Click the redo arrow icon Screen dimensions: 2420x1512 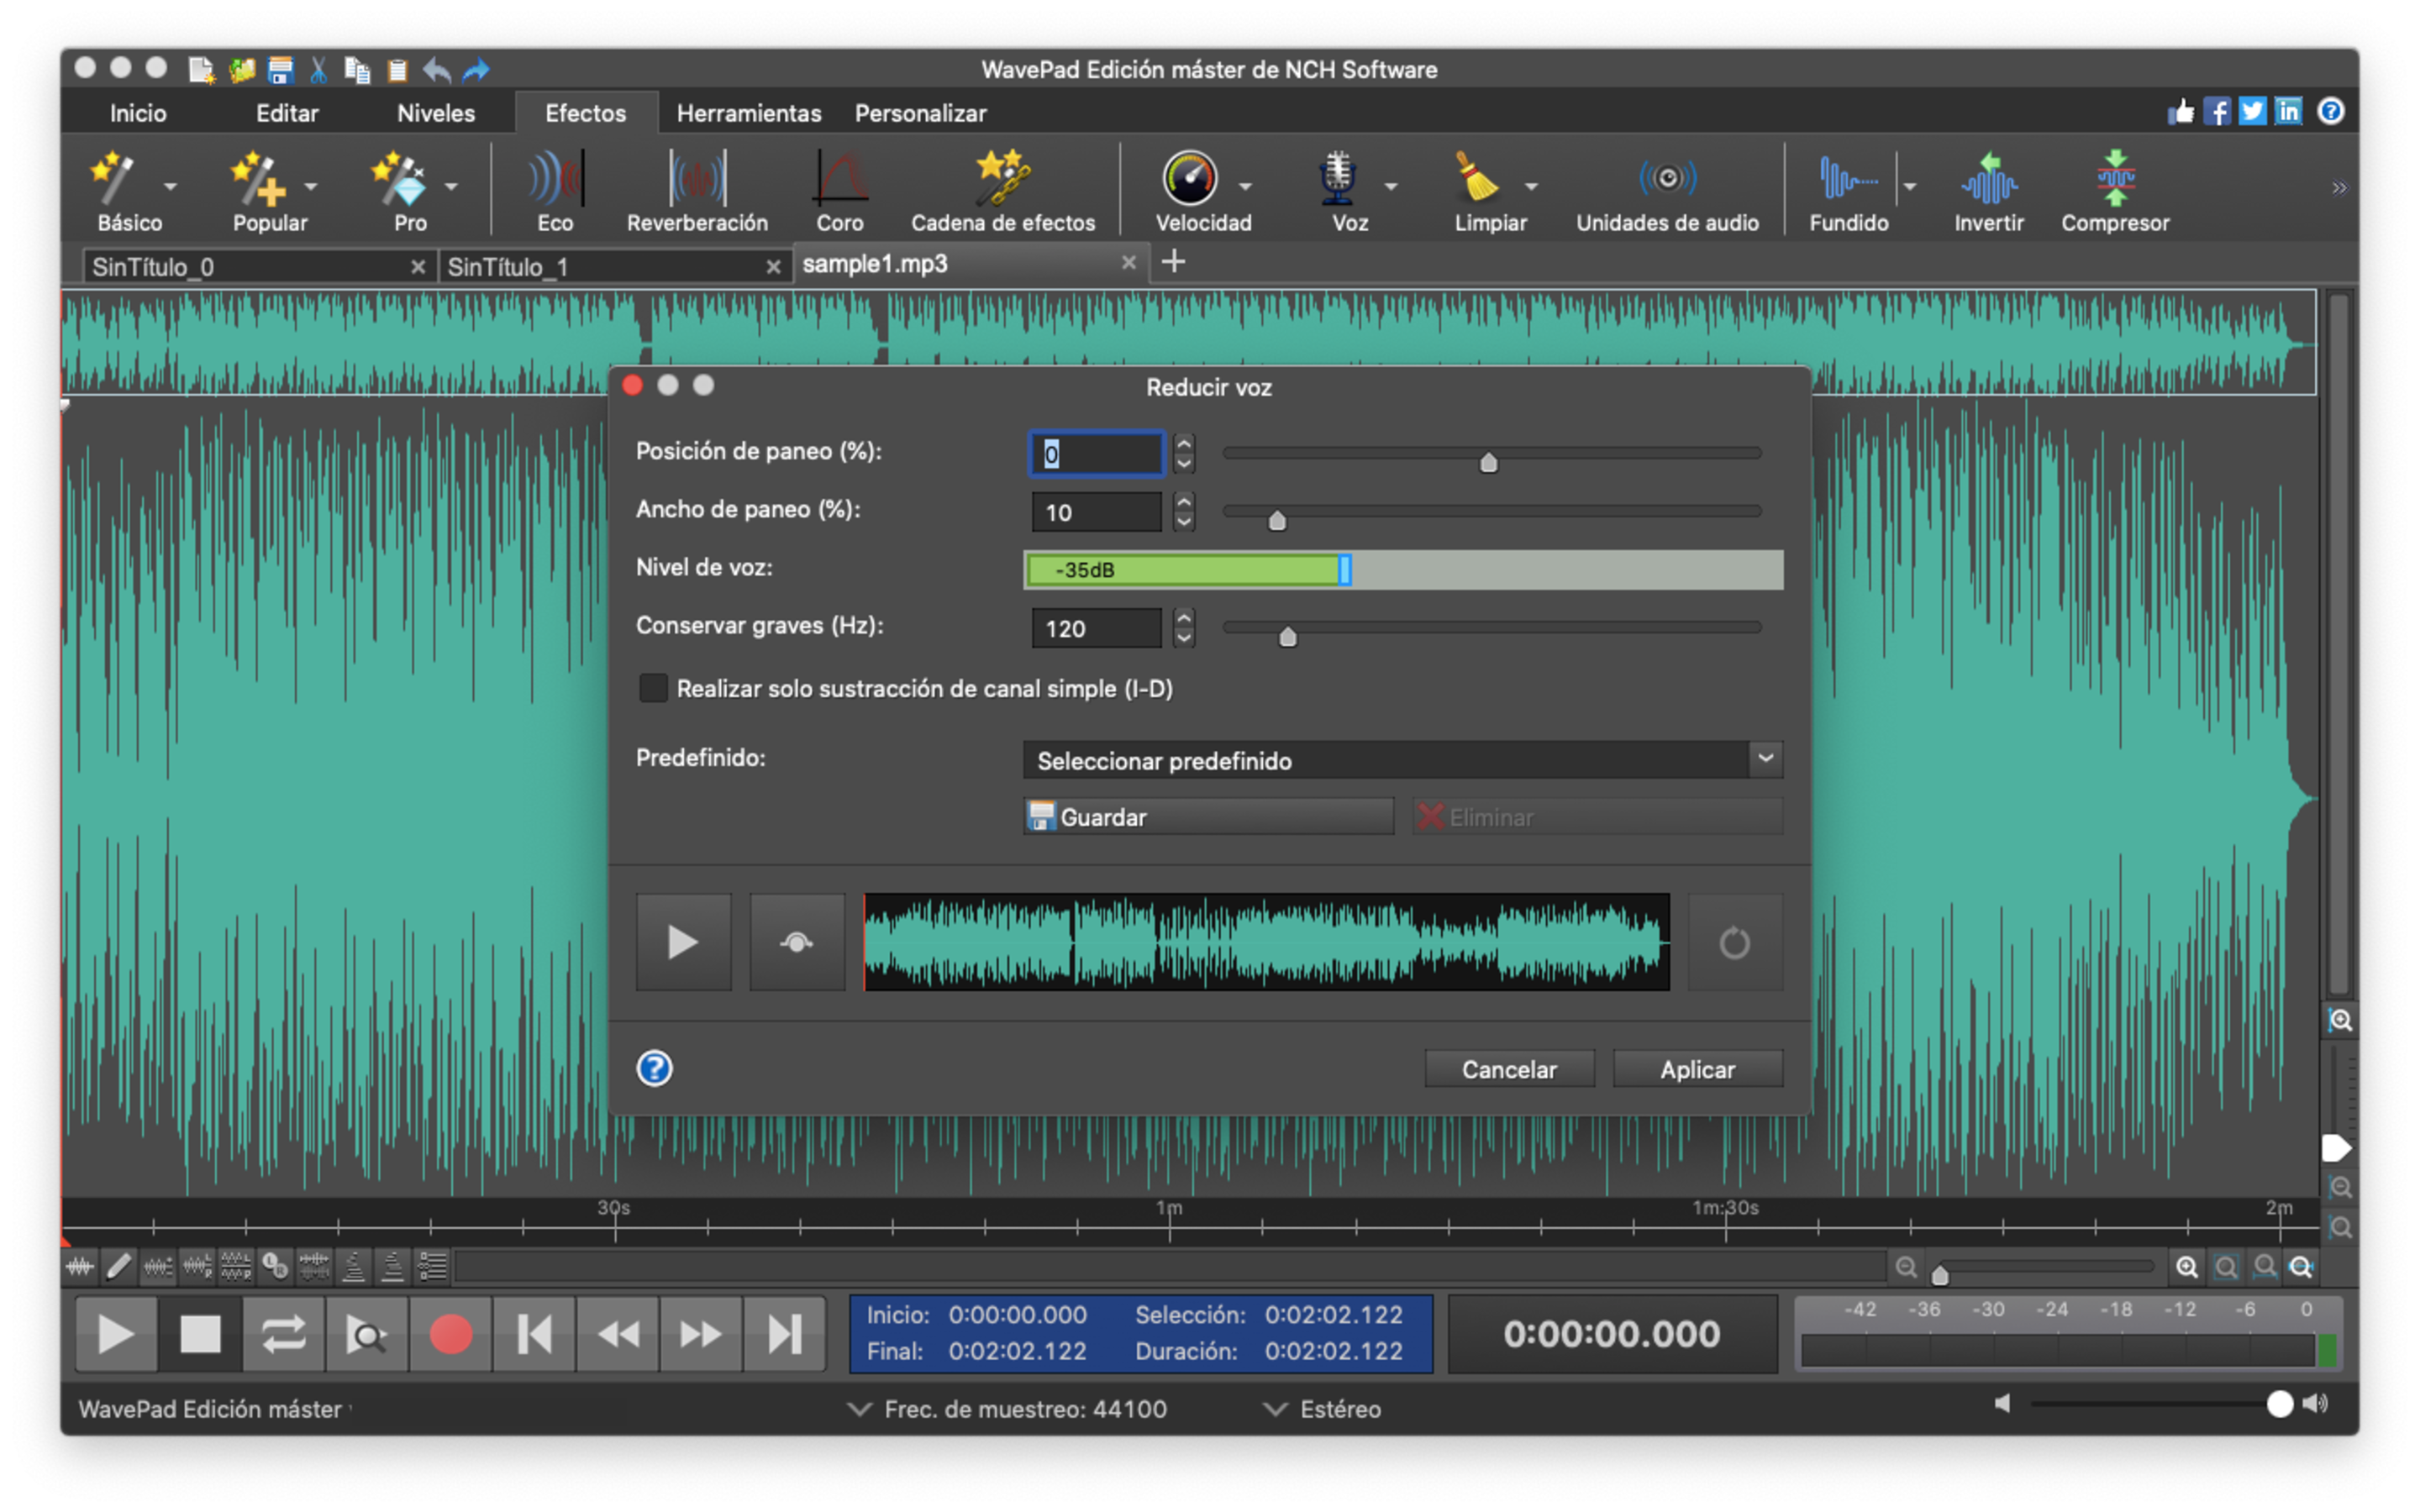476,70
